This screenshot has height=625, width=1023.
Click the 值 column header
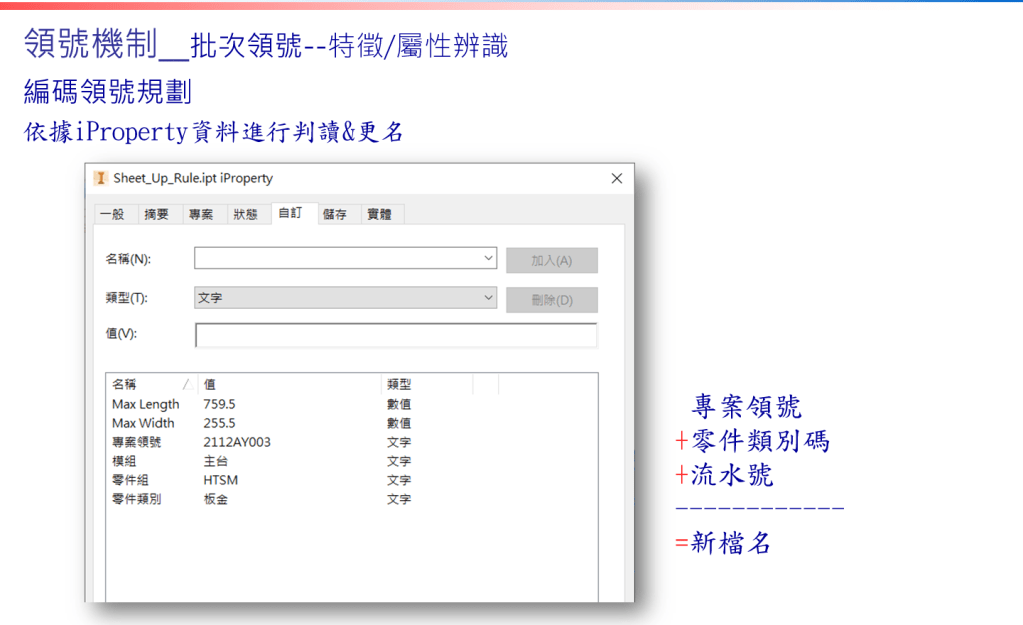point(289,384)
